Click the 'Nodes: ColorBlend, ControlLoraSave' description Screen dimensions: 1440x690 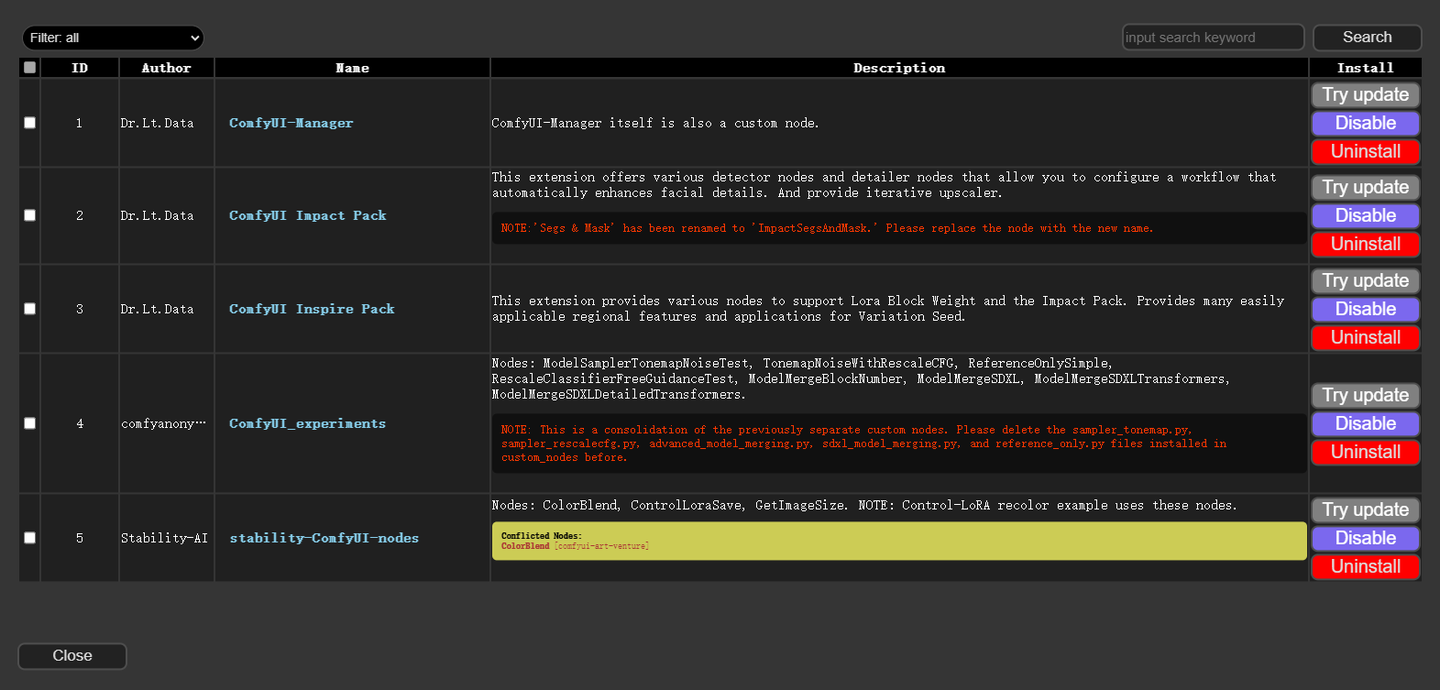point(865,505)
